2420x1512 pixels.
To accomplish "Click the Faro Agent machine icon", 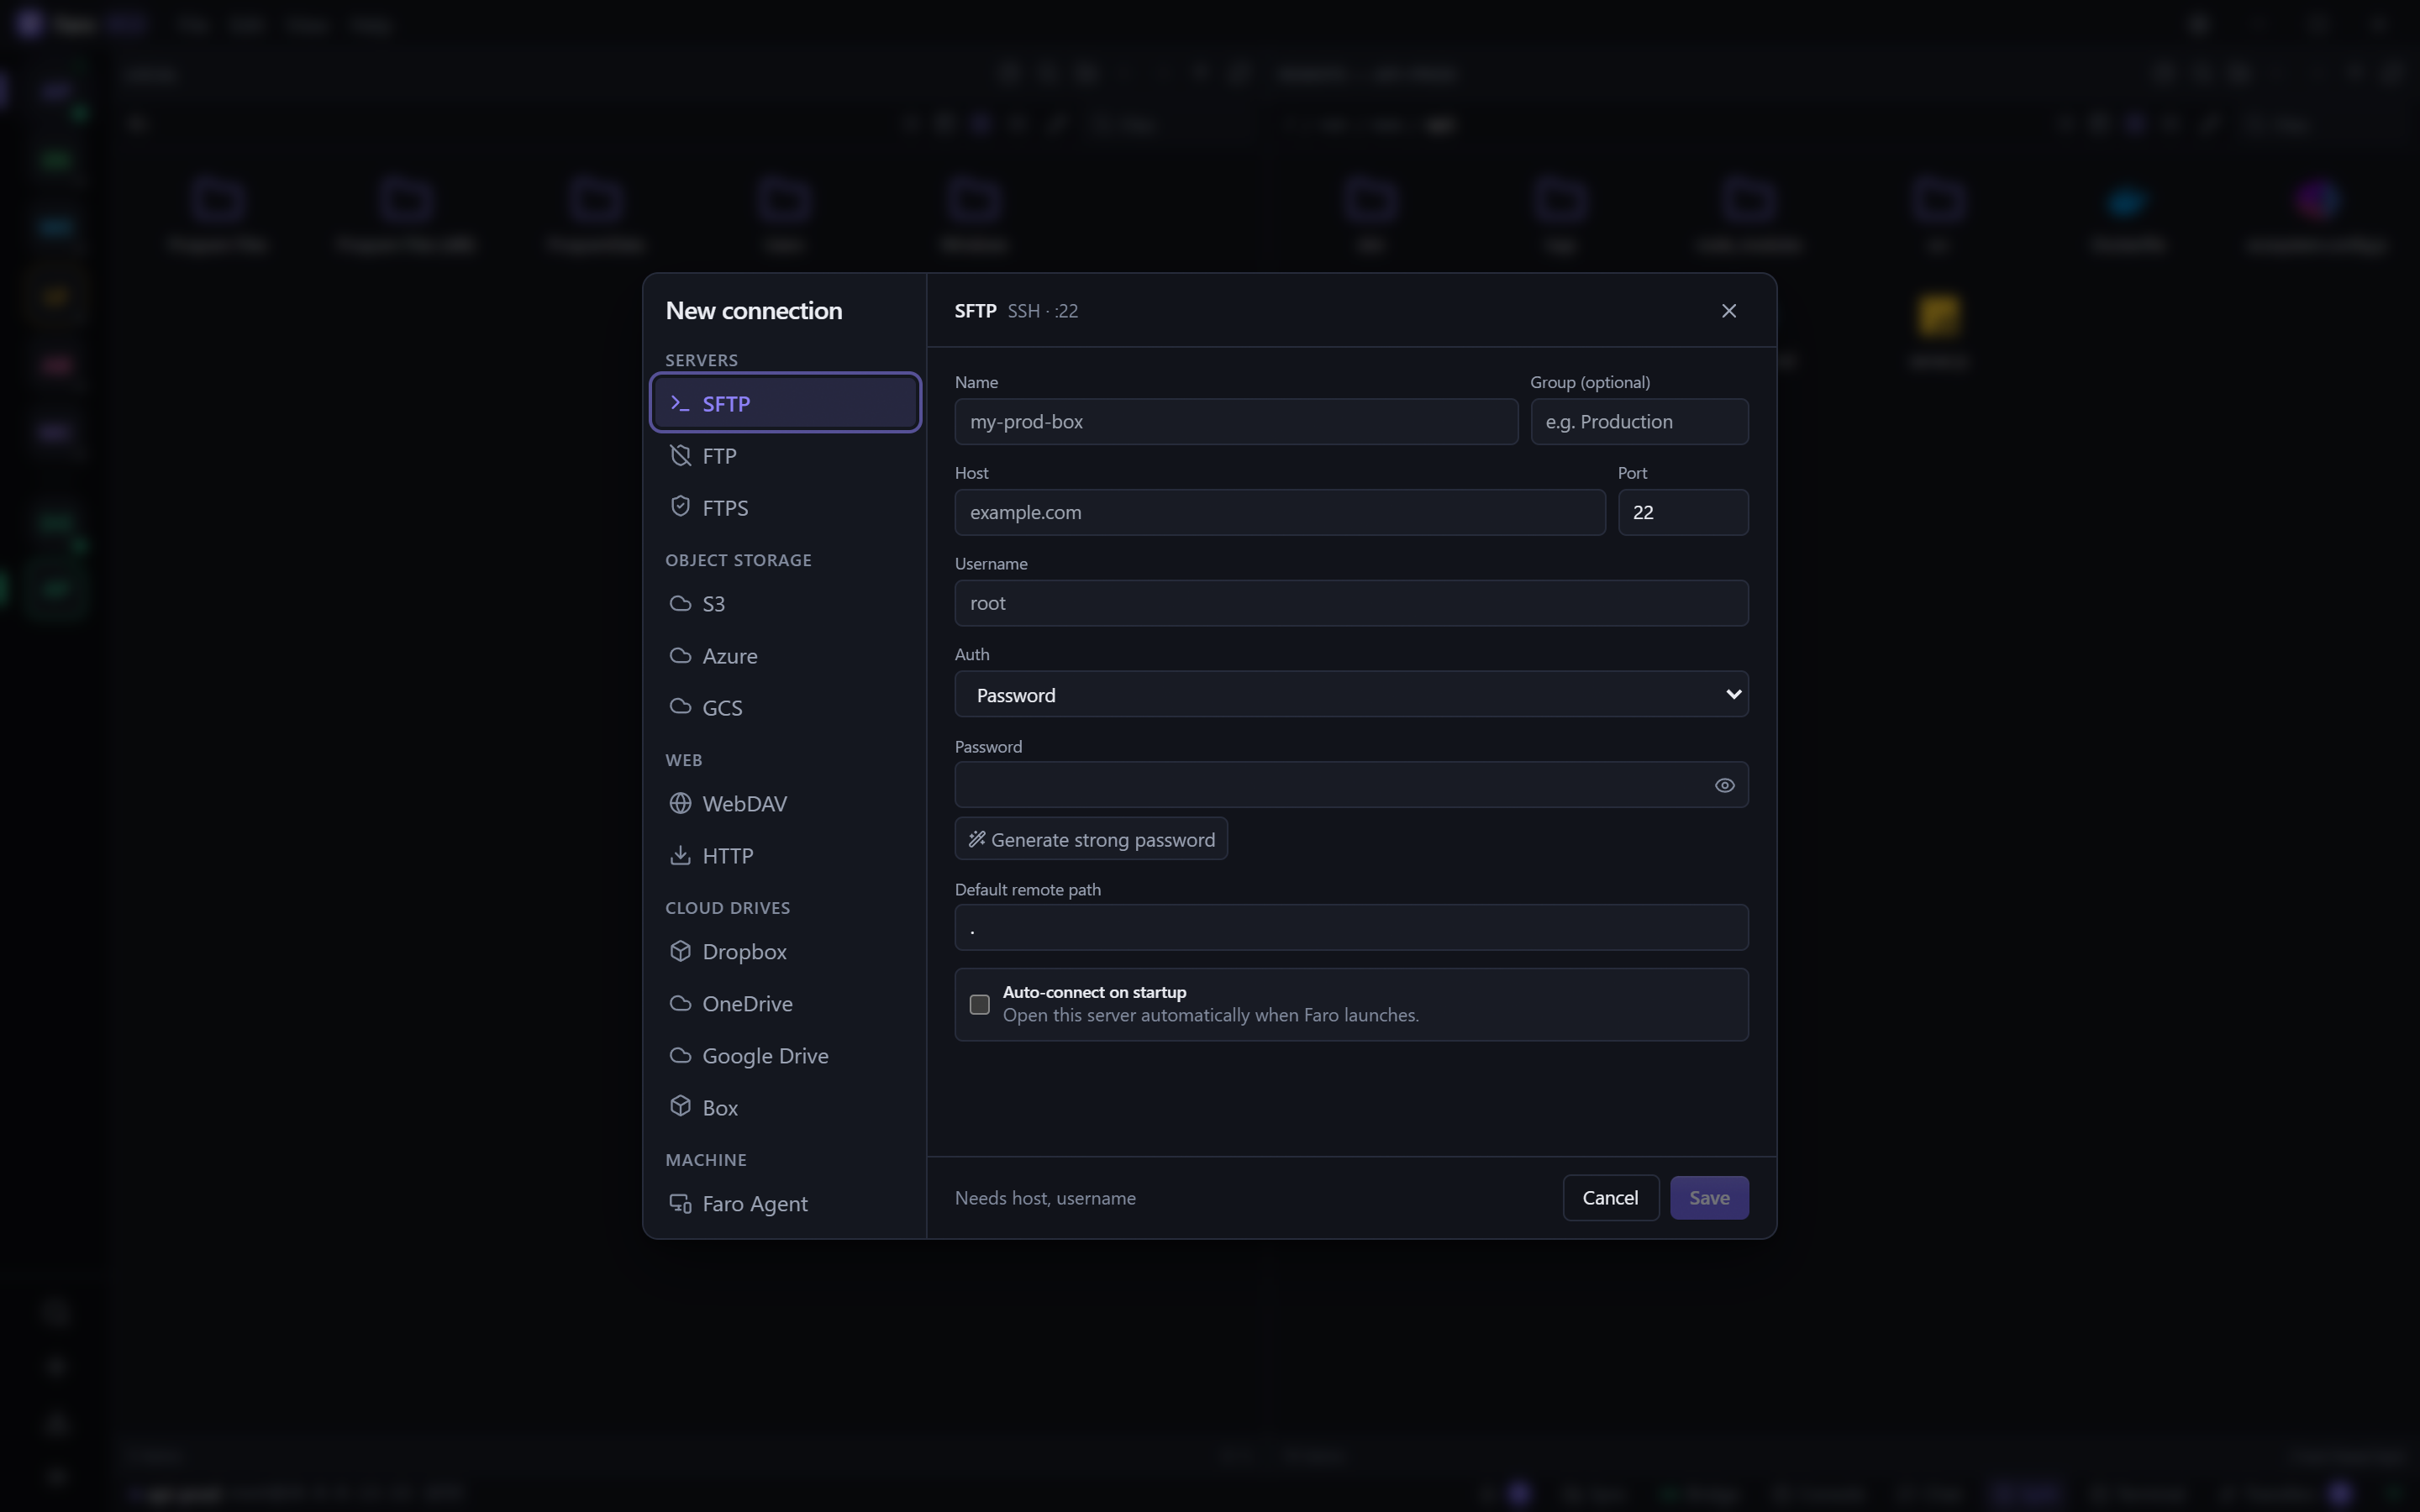I will (x=680, y=1203).
